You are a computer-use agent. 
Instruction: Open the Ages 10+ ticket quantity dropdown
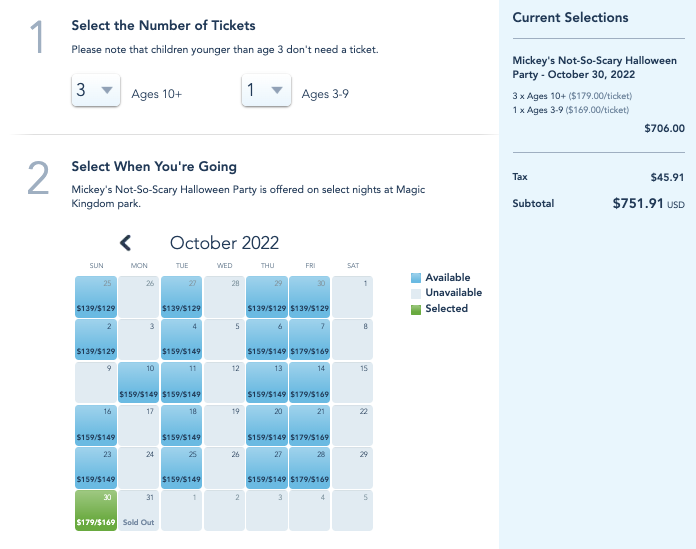point(96,93)
